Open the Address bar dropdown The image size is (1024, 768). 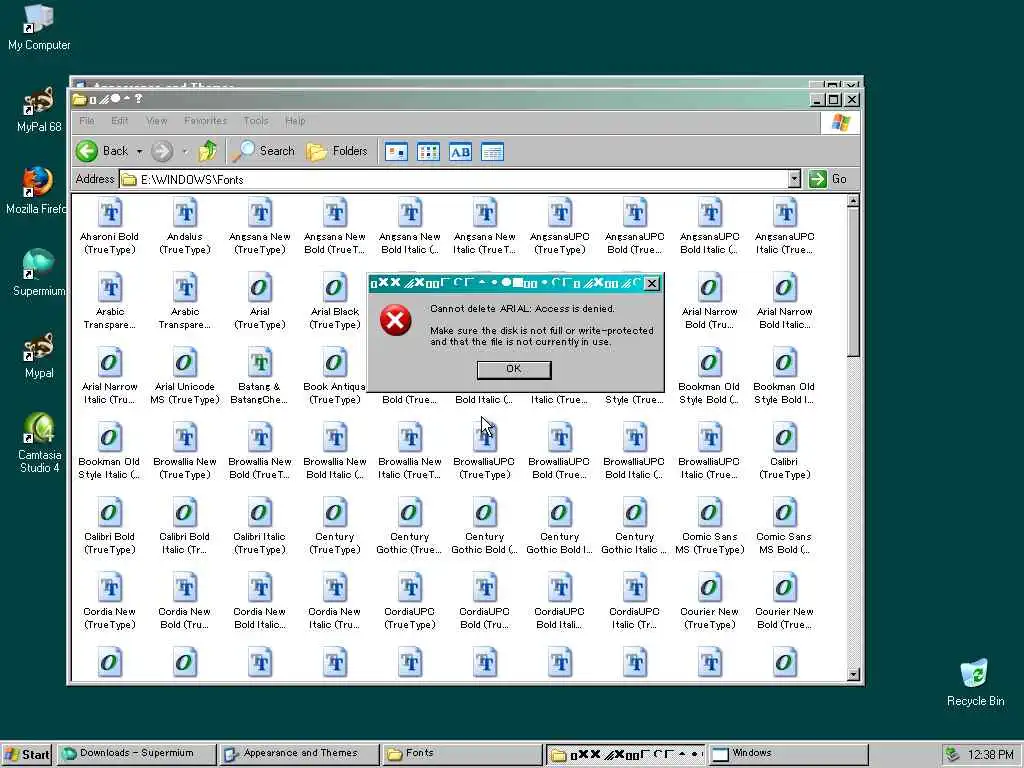tap(793, 179)
